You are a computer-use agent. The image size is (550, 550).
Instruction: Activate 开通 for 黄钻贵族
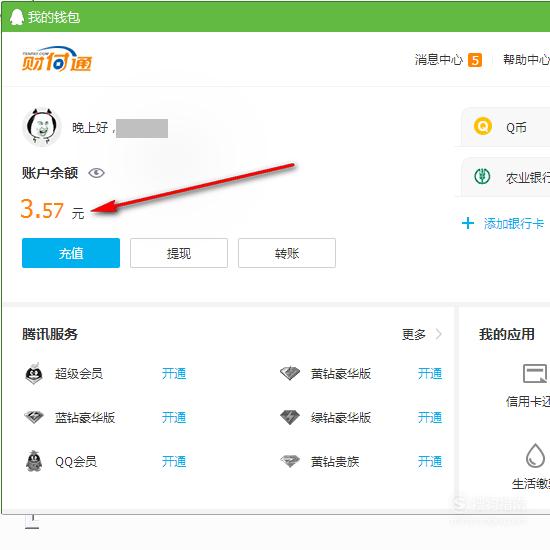[430, 462]
